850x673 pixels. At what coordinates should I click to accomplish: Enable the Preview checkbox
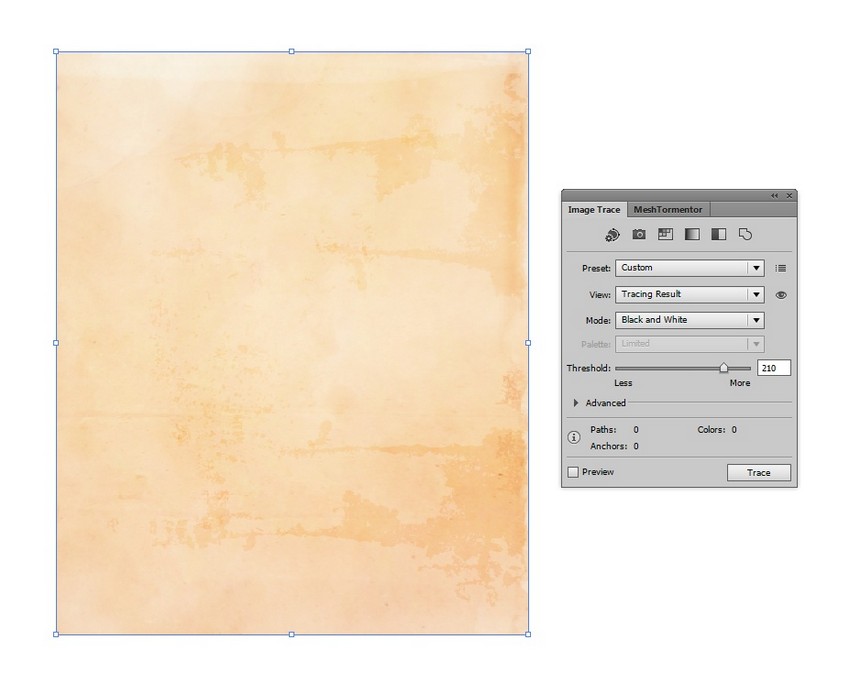click(x=572, y=471)
